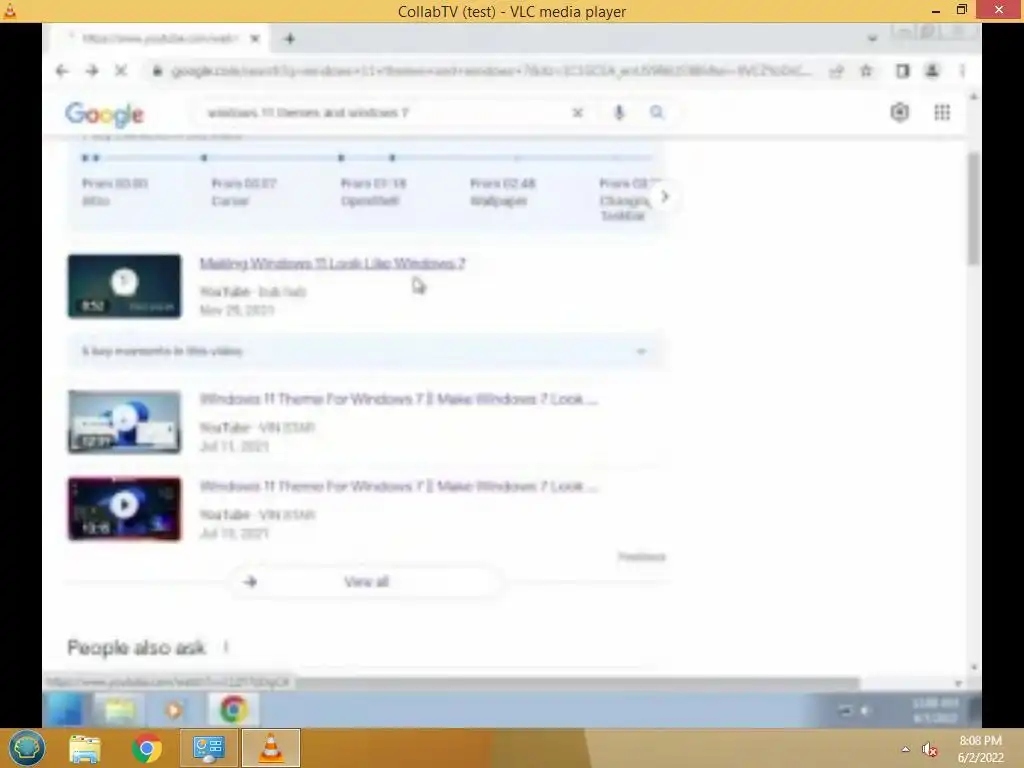
Task: Go forward with the browser forward arrow
Action: pos(92,71)
